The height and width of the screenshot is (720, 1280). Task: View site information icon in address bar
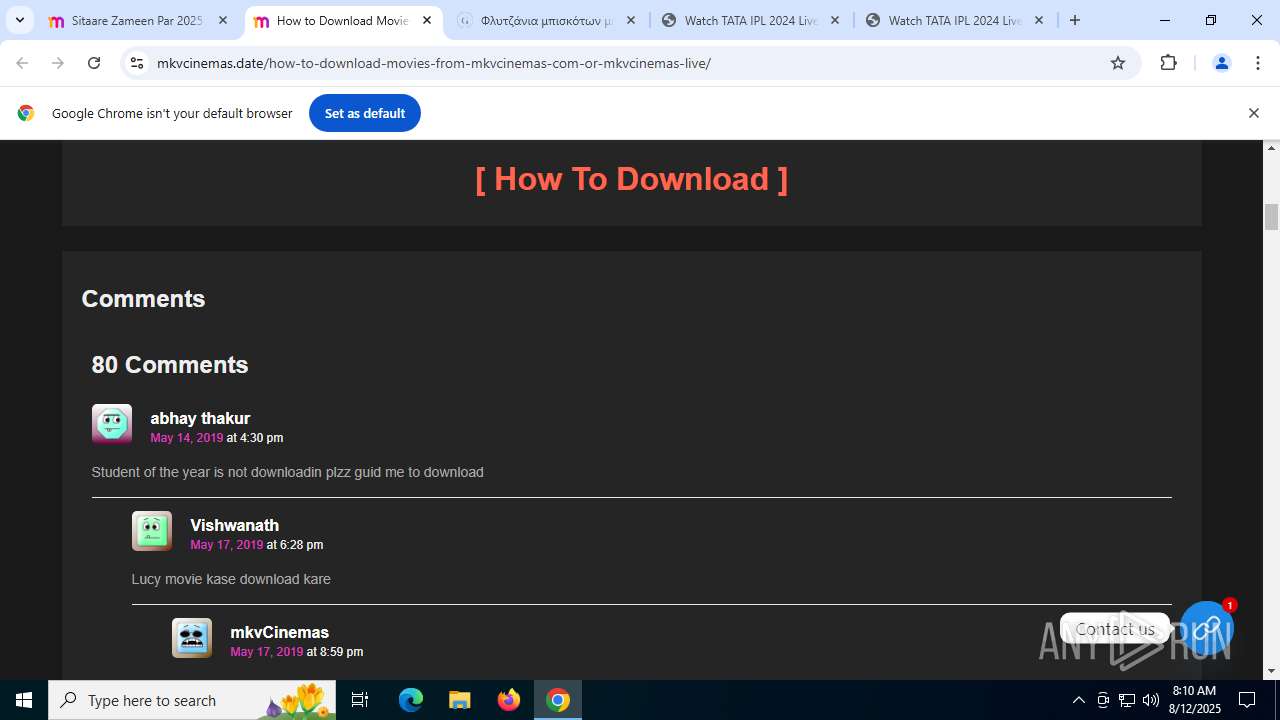(137, 63)
